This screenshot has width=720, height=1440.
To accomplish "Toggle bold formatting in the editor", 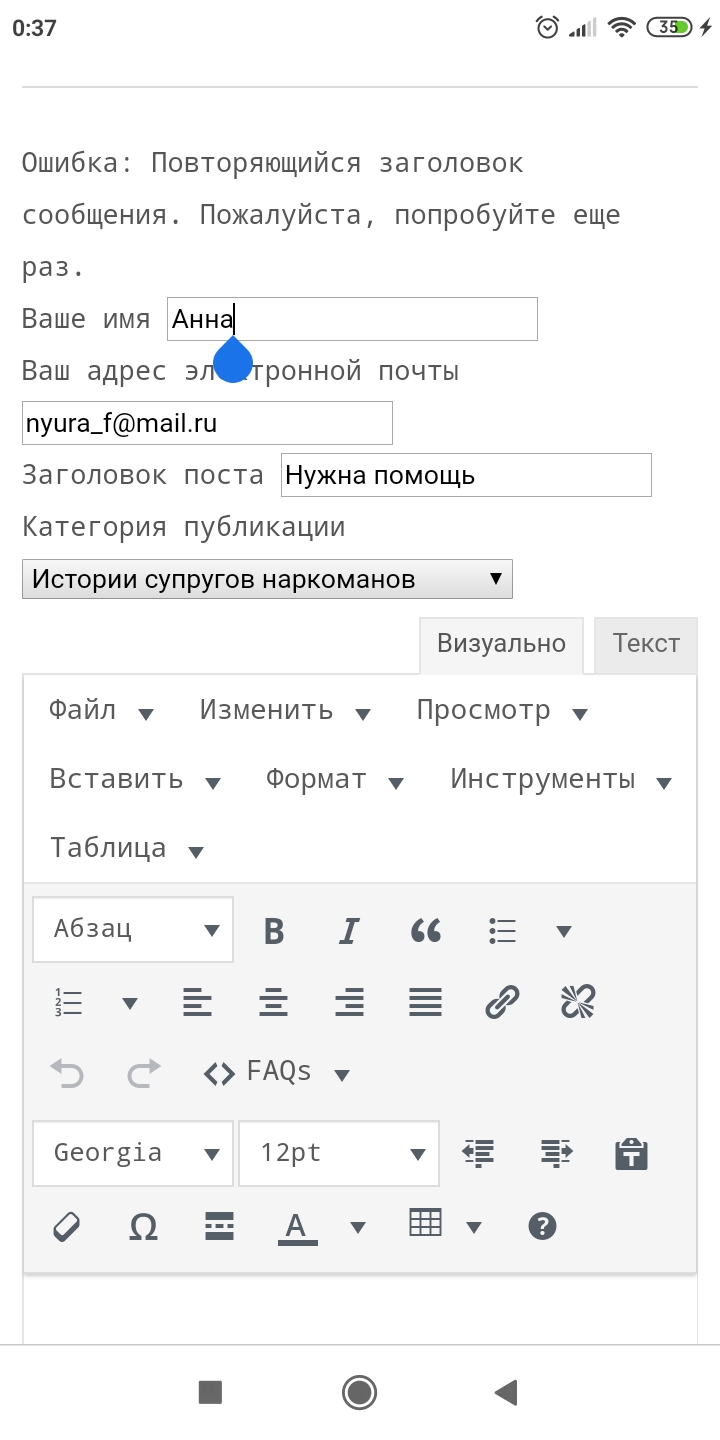I will tap(274, 931).
